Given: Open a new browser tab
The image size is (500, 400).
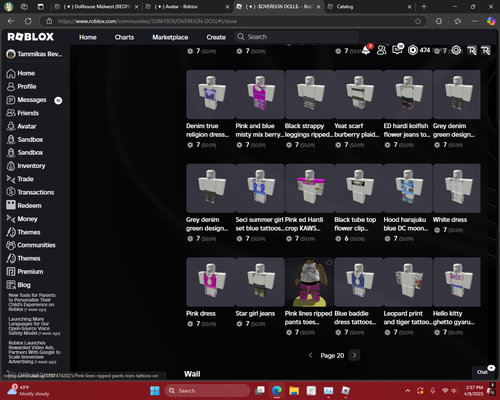Looking at the screenshot, I should [424, 7].
